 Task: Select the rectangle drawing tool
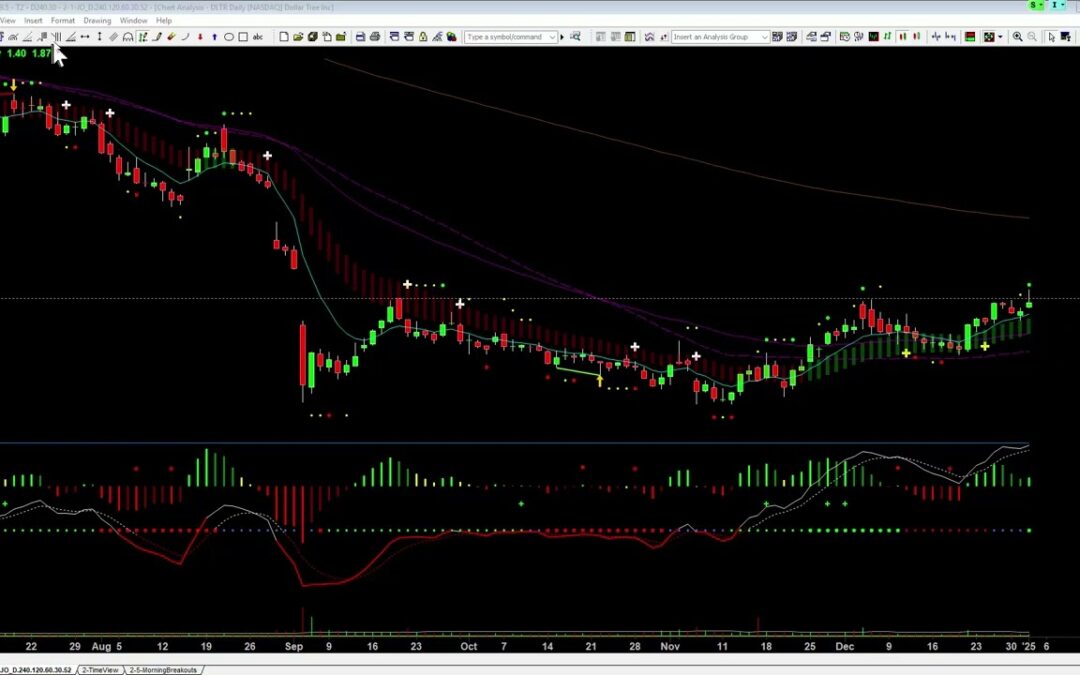243,37
